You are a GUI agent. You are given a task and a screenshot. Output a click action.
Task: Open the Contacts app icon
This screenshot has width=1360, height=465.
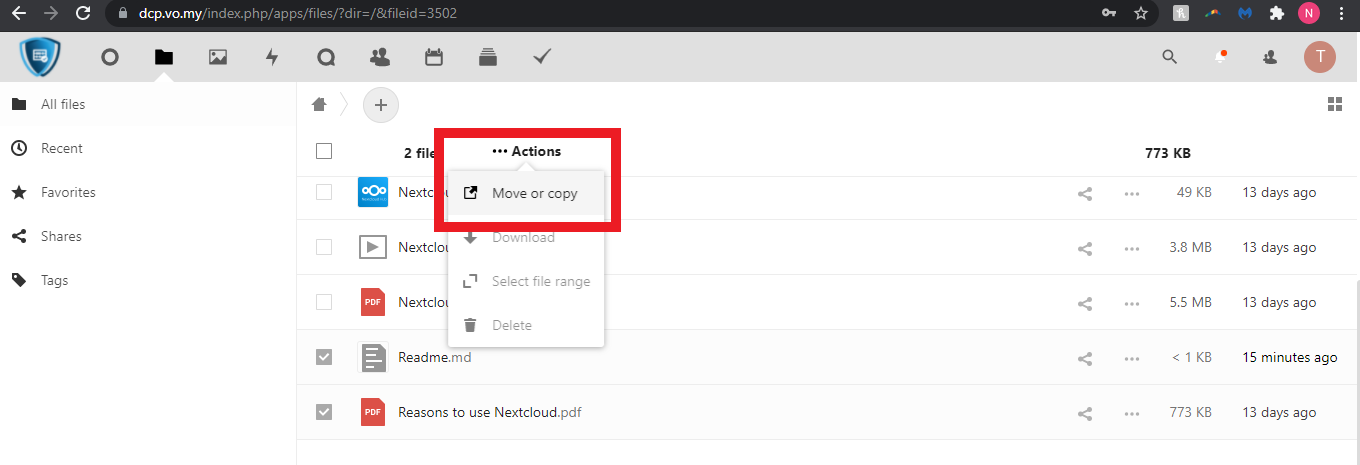pos(380,58)
